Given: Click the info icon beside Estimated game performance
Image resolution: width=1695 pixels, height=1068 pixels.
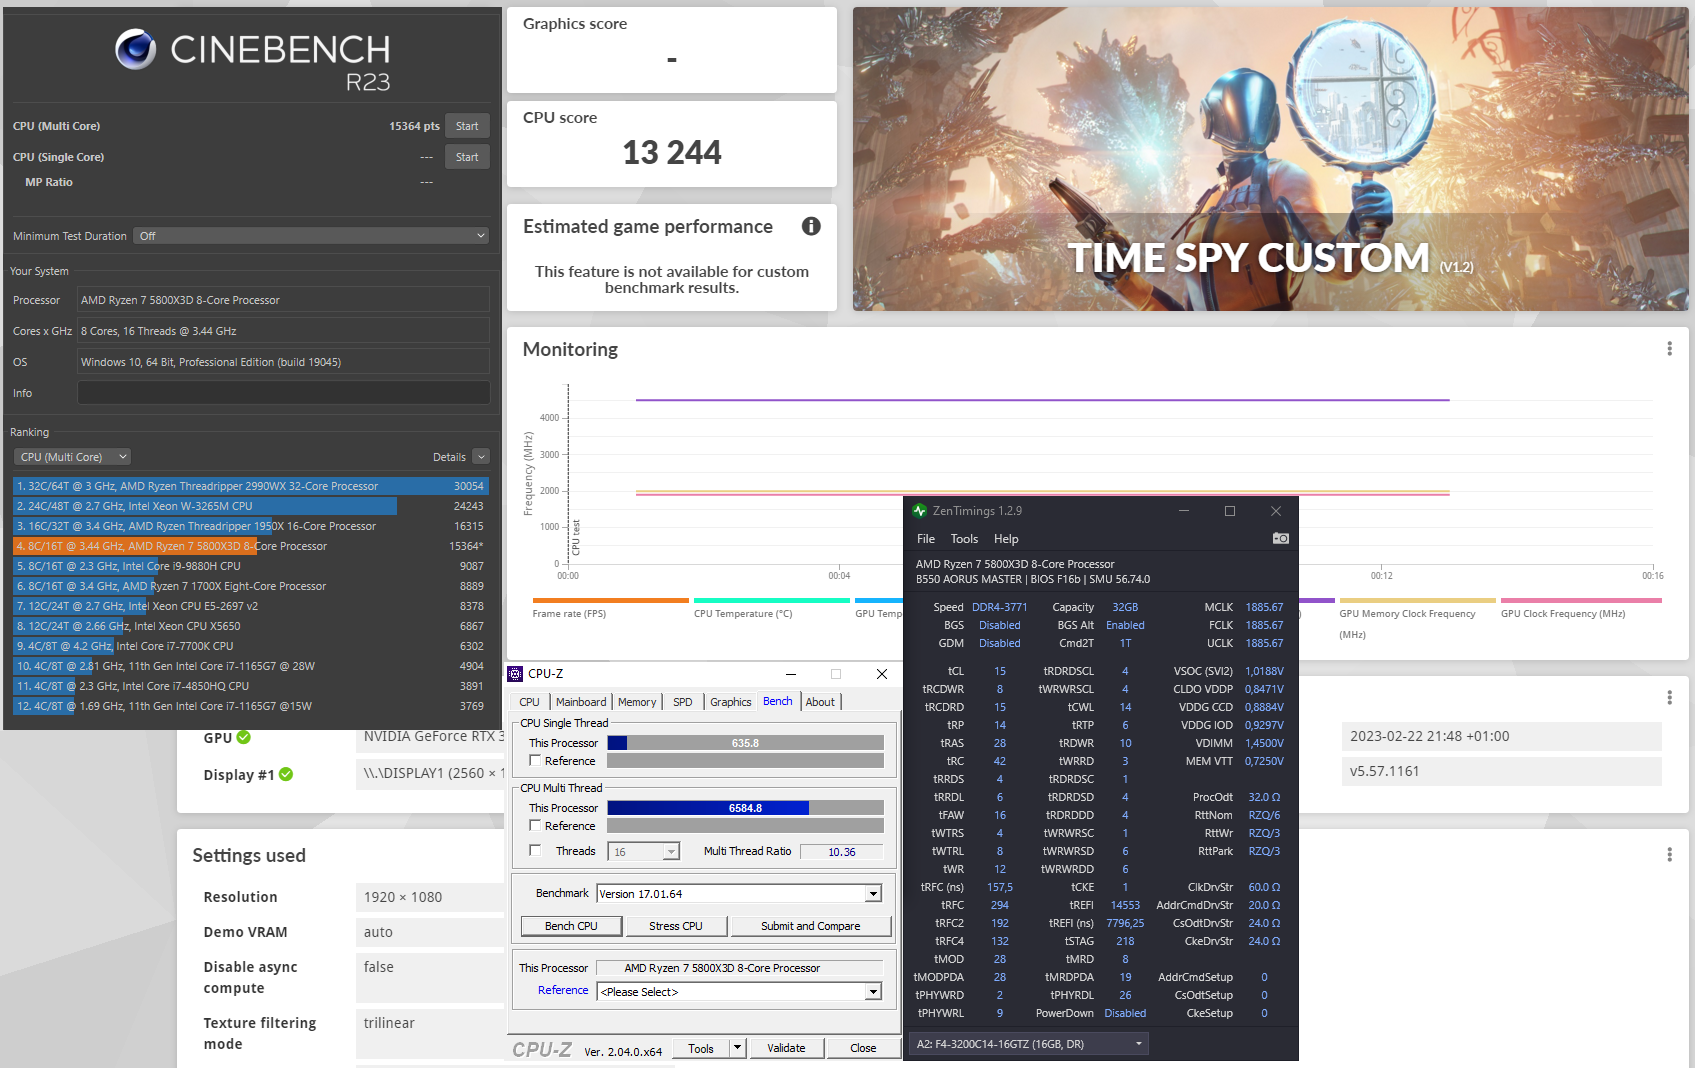Looking at the screenshot, I should tap(811, 226).
